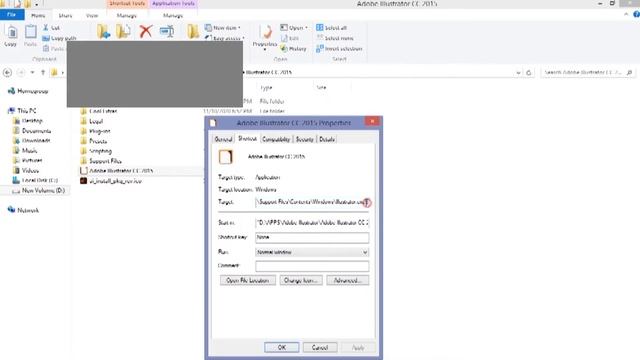Switch to General tab in Properties
Viewport: 640px width, 360px height.
pos(223,139)
